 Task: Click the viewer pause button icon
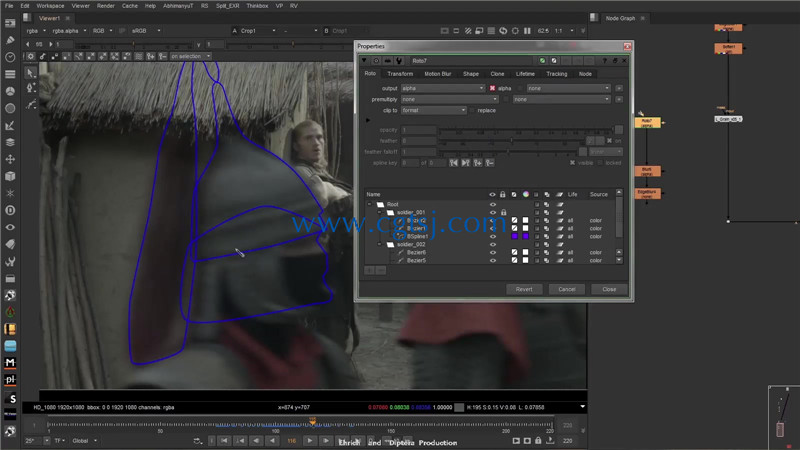point(527,31)
